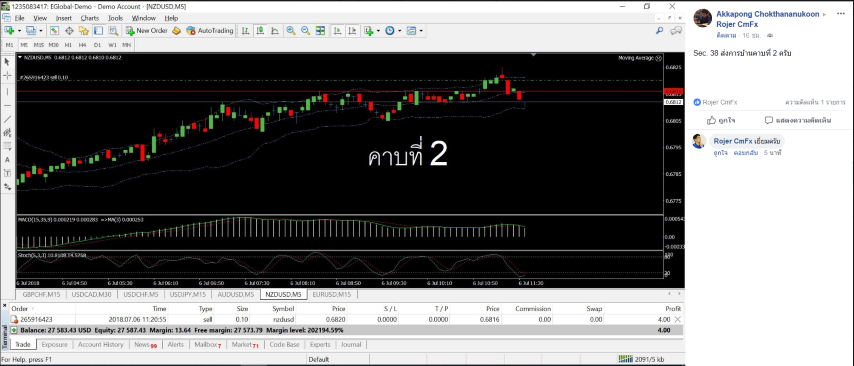Select the crosshair tool in left toolbar

point(8,76)
